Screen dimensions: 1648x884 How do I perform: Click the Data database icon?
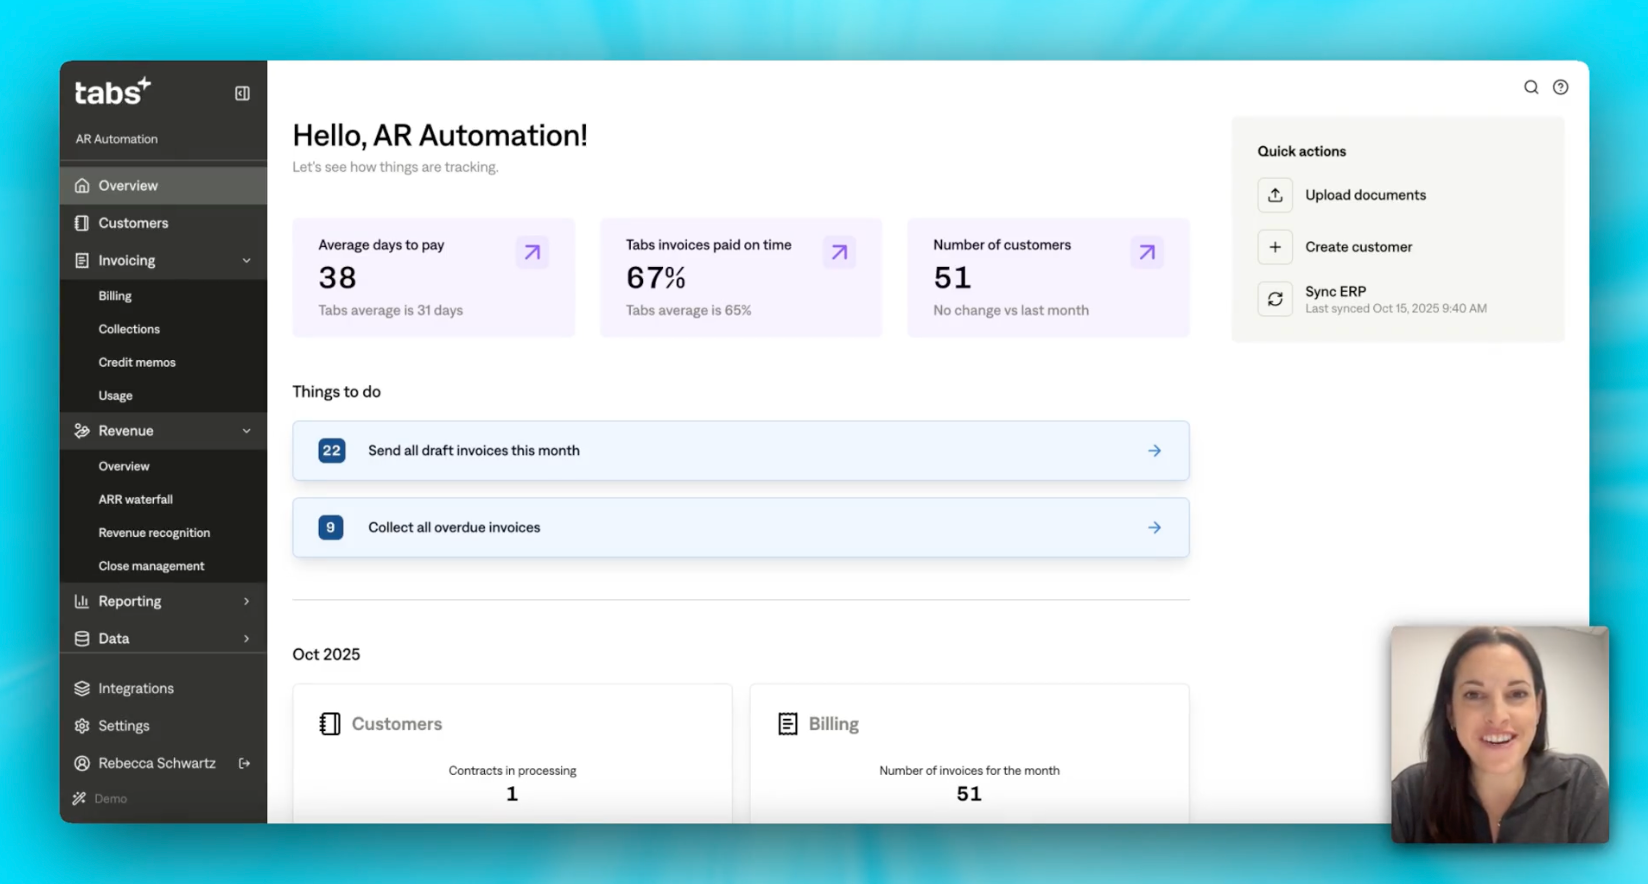tap(82, 638)
